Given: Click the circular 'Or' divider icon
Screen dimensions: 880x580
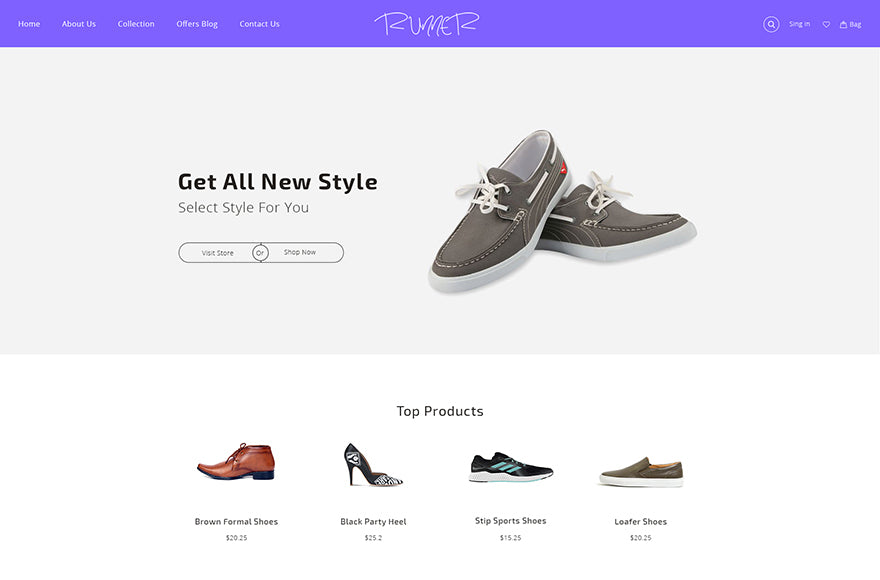Looking at the screenshot, I should coord(260,253).
